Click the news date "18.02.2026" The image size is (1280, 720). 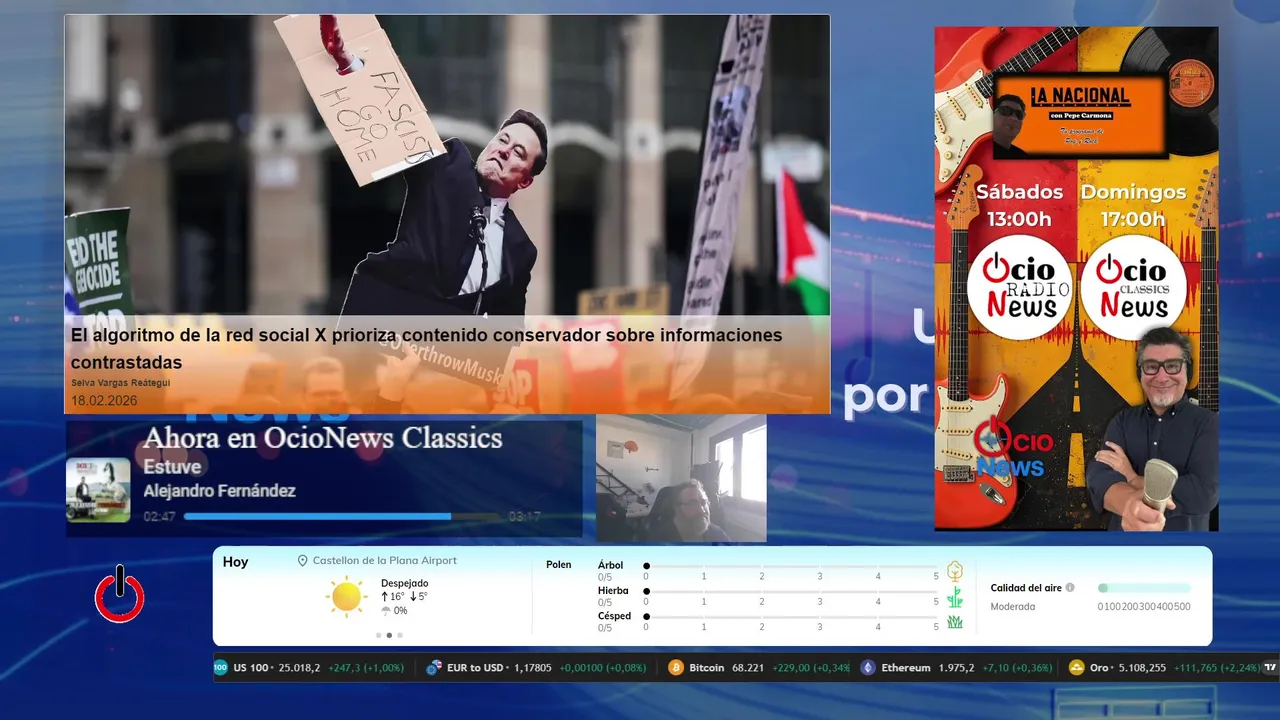(104, 401)
